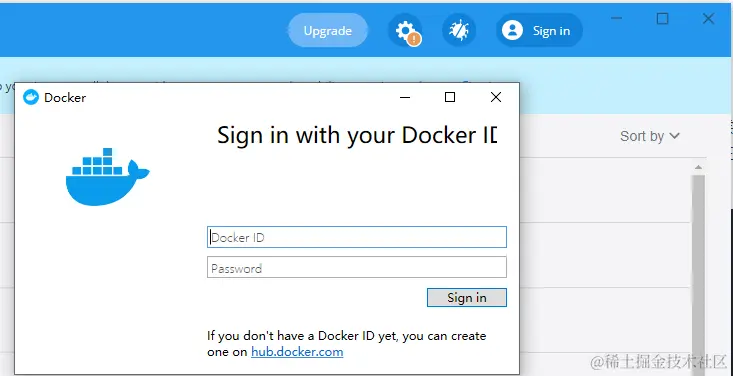Focus the Password input field

(357, 268)
